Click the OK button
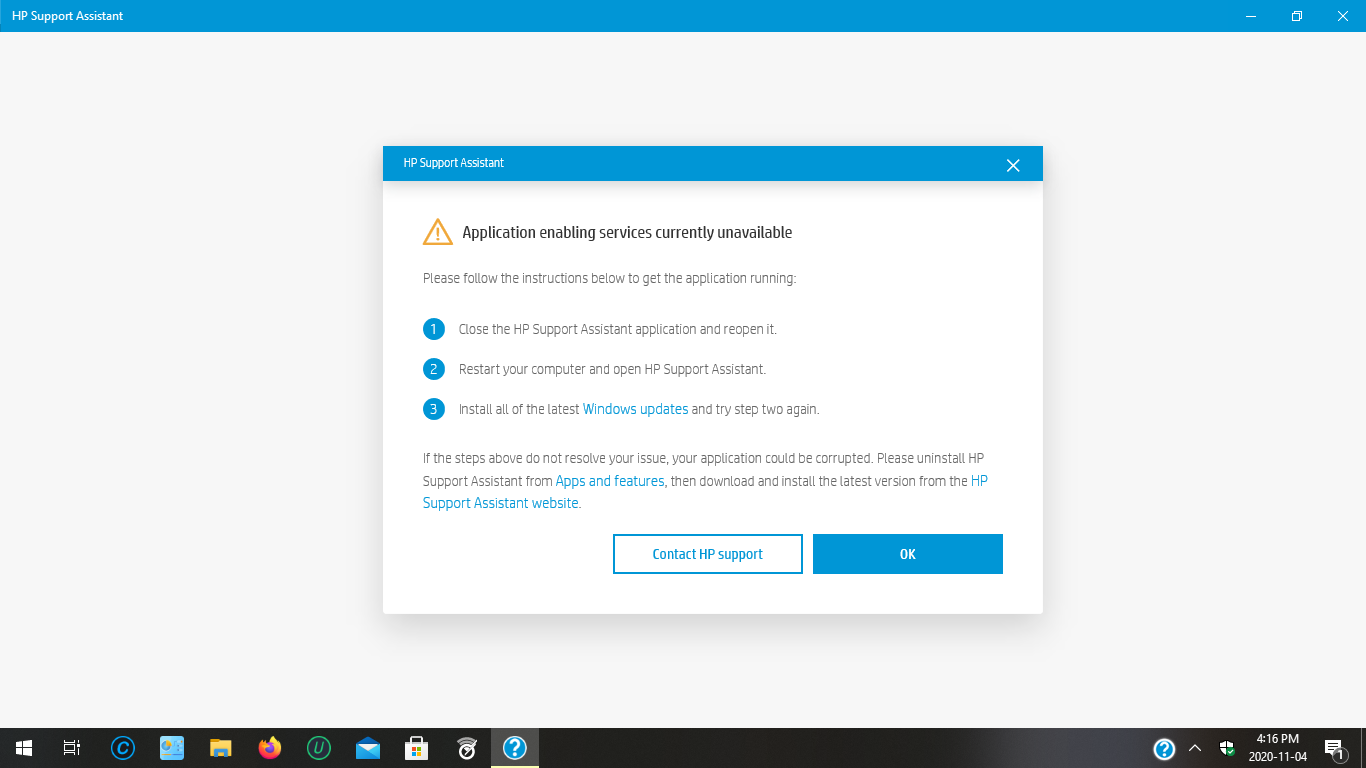 (x=908, y=554)
